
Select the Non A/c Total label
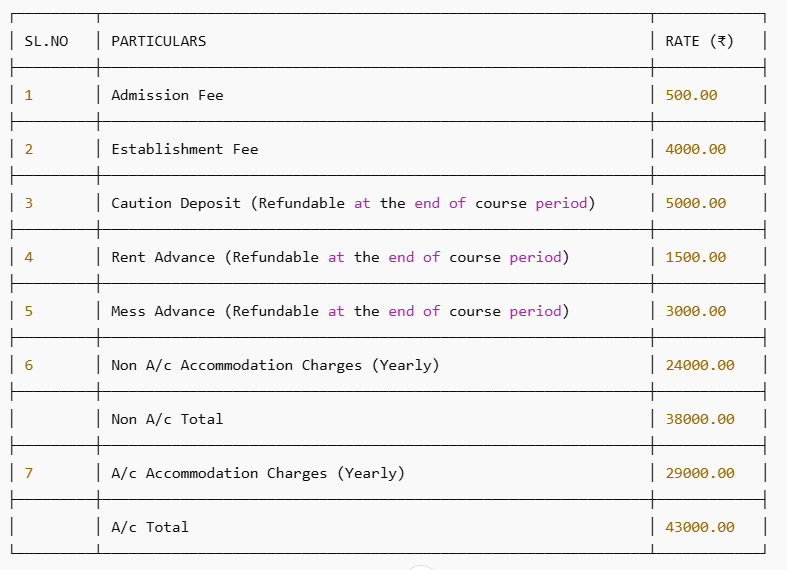(x=167, y=419)
